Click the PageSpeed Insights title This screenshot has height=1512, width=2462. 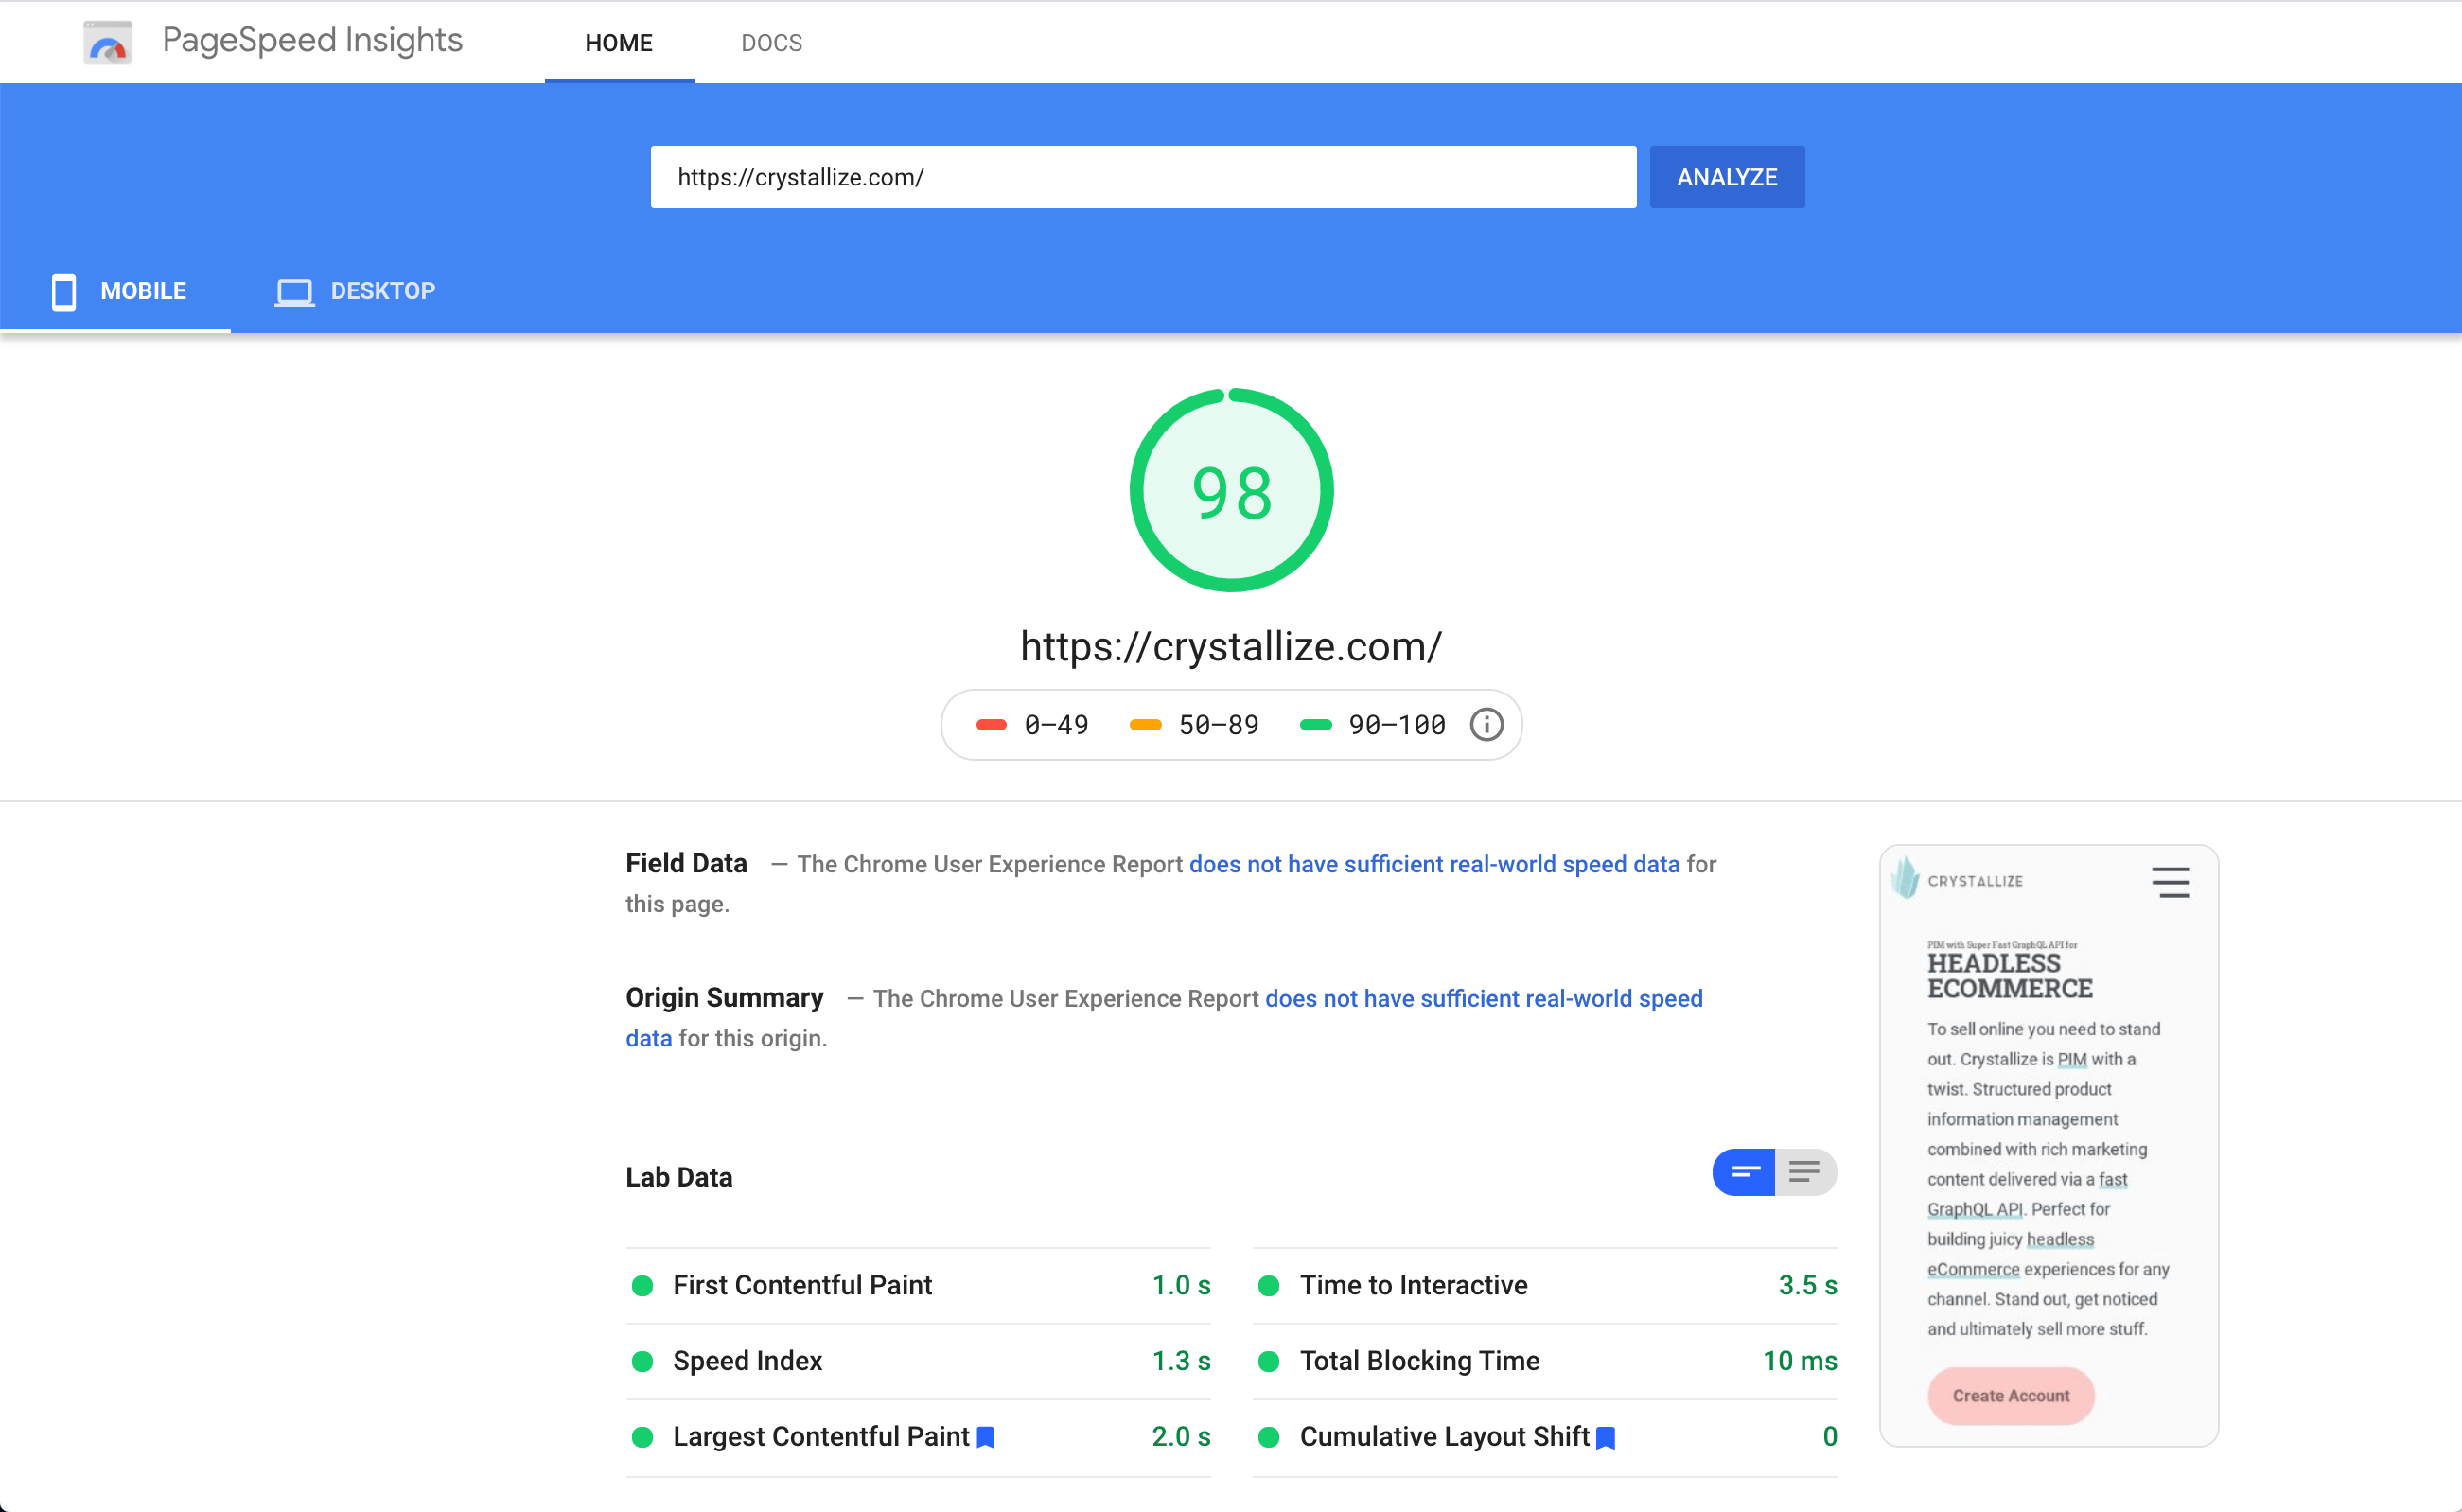[x=312, y=41]
